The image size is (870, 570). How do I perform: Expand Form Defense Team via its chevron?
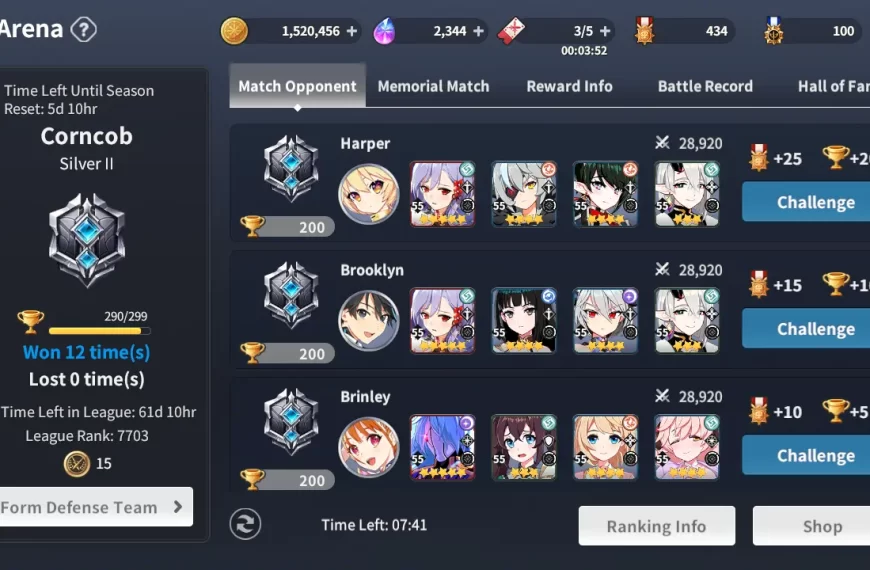178,507
